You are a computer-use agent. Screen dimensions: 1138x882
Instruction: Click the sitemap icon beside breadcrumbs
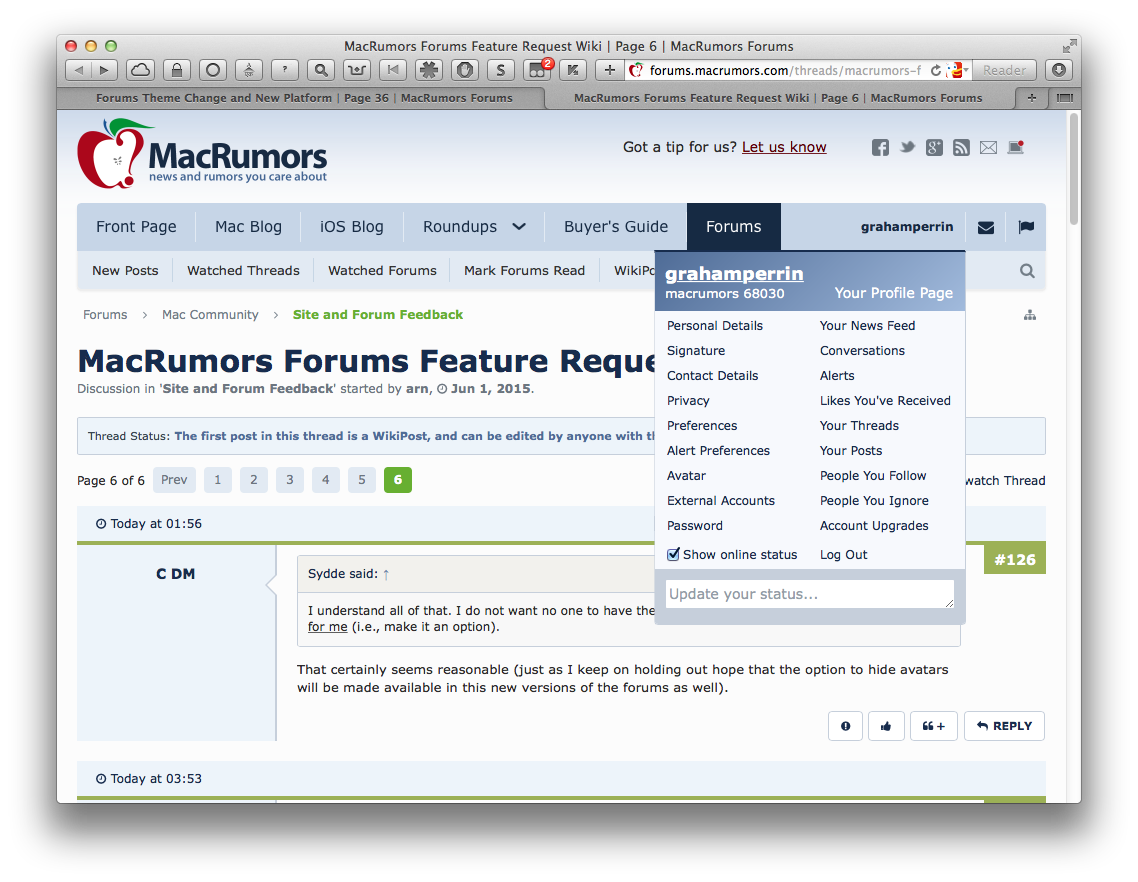[1030, 315]
